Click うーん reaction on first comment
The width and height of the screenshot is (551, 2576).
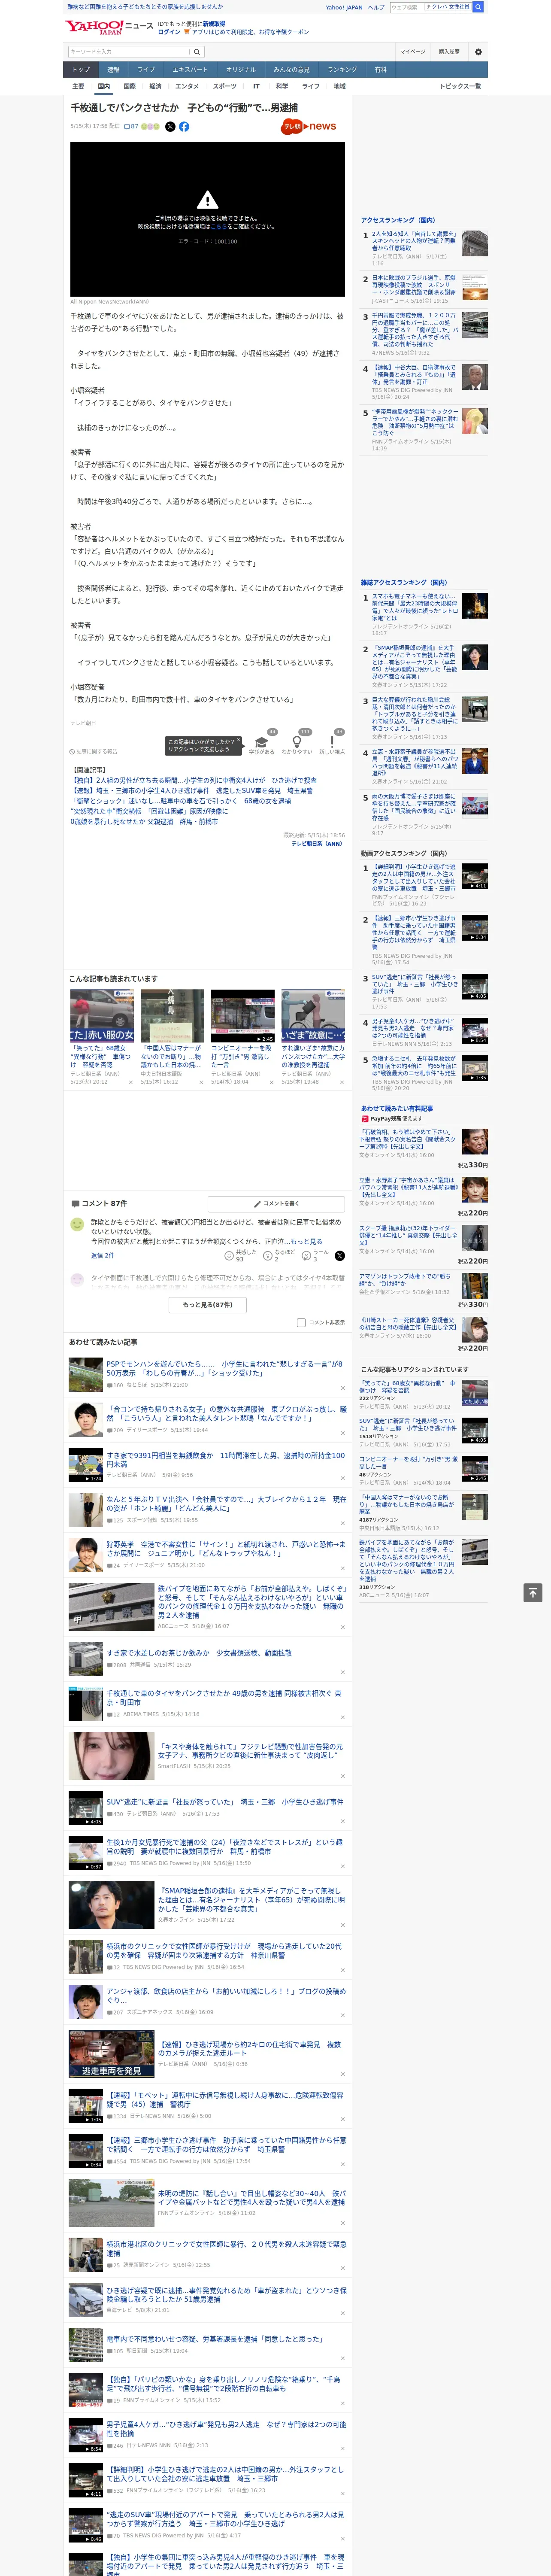click(316, 1256)
